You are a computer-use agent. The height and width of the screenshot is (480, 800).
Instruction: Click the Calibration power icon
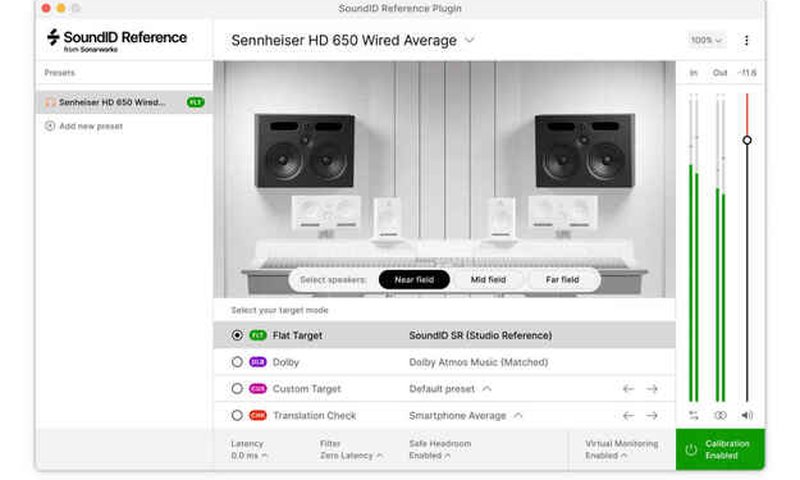click(691, 450)
